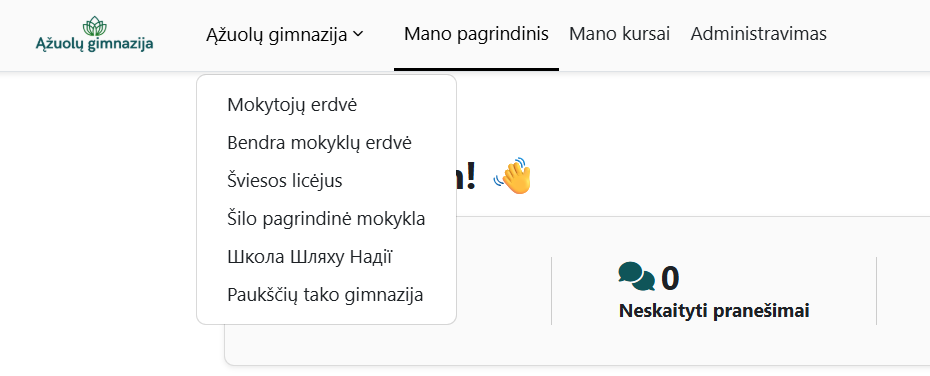
Task: Go to the Administravimas tab
Action: (x=758, y=34)
